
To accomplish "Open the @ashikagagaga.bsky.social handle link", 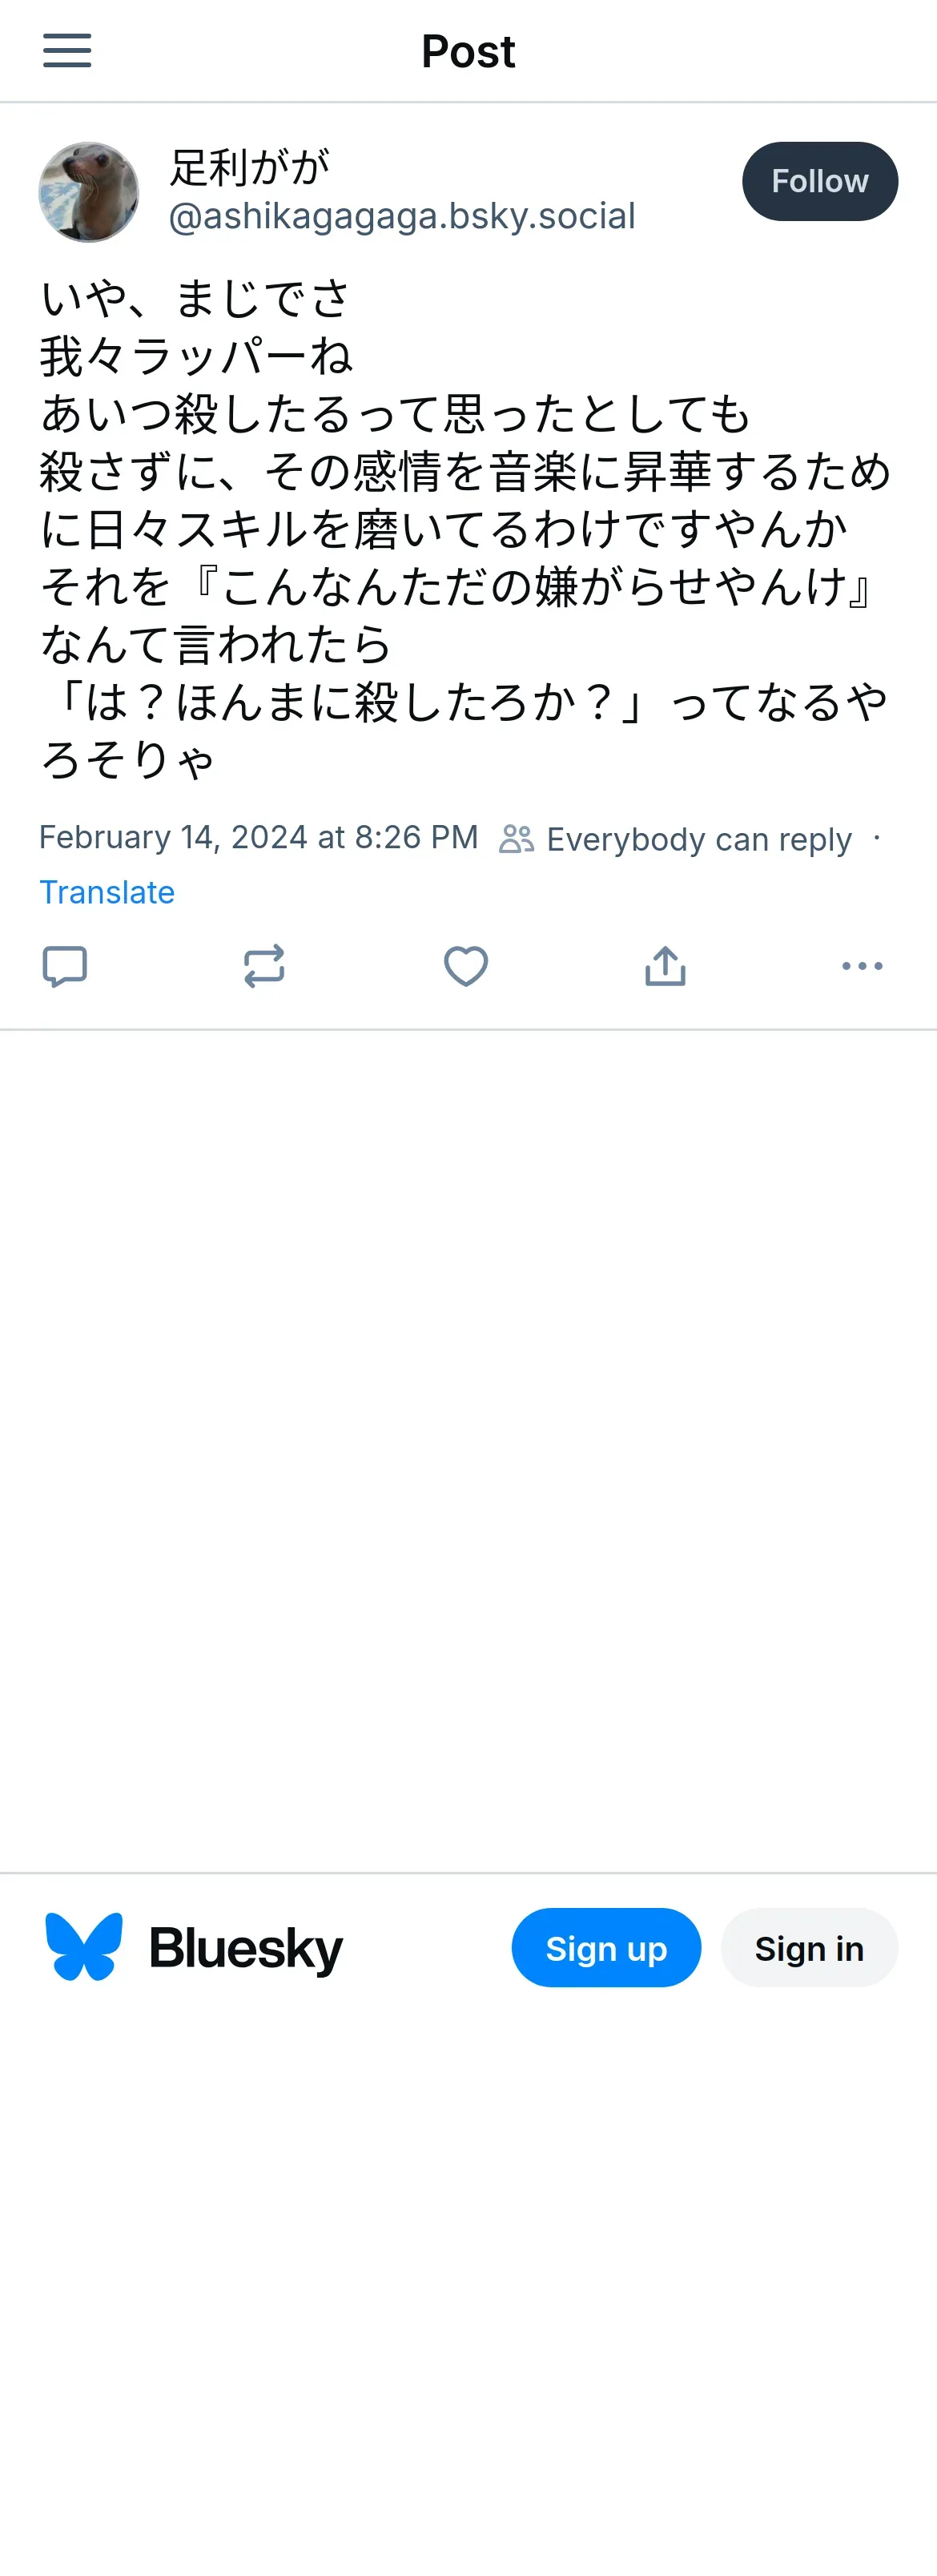I will (x=402, y=216).
